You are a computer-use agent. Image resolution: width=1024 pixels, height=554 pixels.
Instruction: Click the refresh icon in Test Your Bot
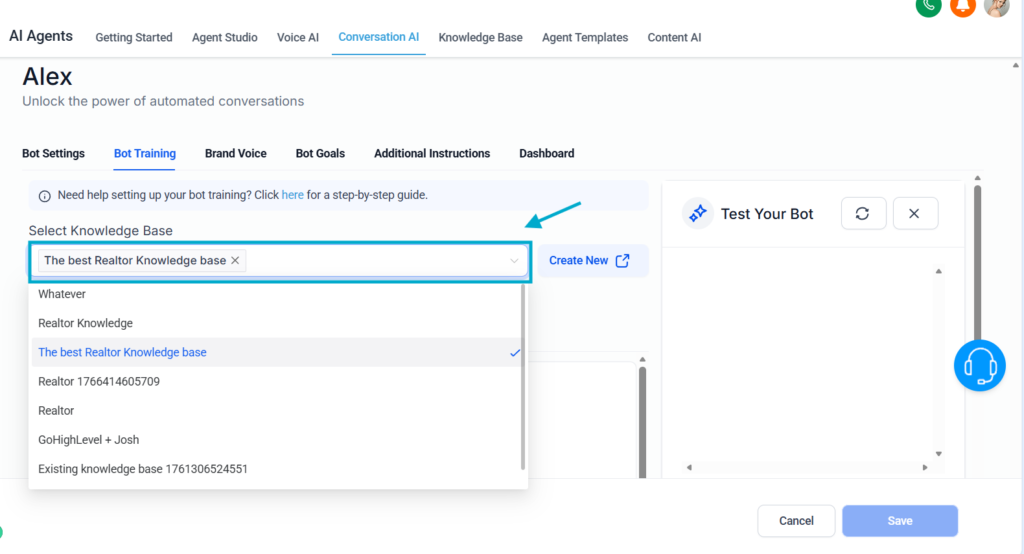point(863,213)
